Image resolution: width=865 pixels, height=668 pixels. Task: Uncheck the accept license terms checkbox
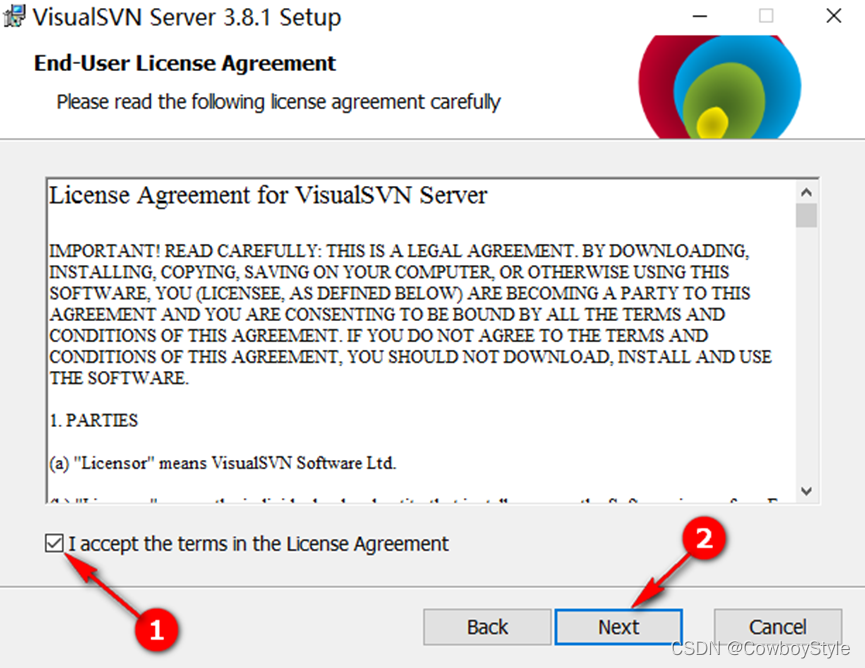(54, 543)
